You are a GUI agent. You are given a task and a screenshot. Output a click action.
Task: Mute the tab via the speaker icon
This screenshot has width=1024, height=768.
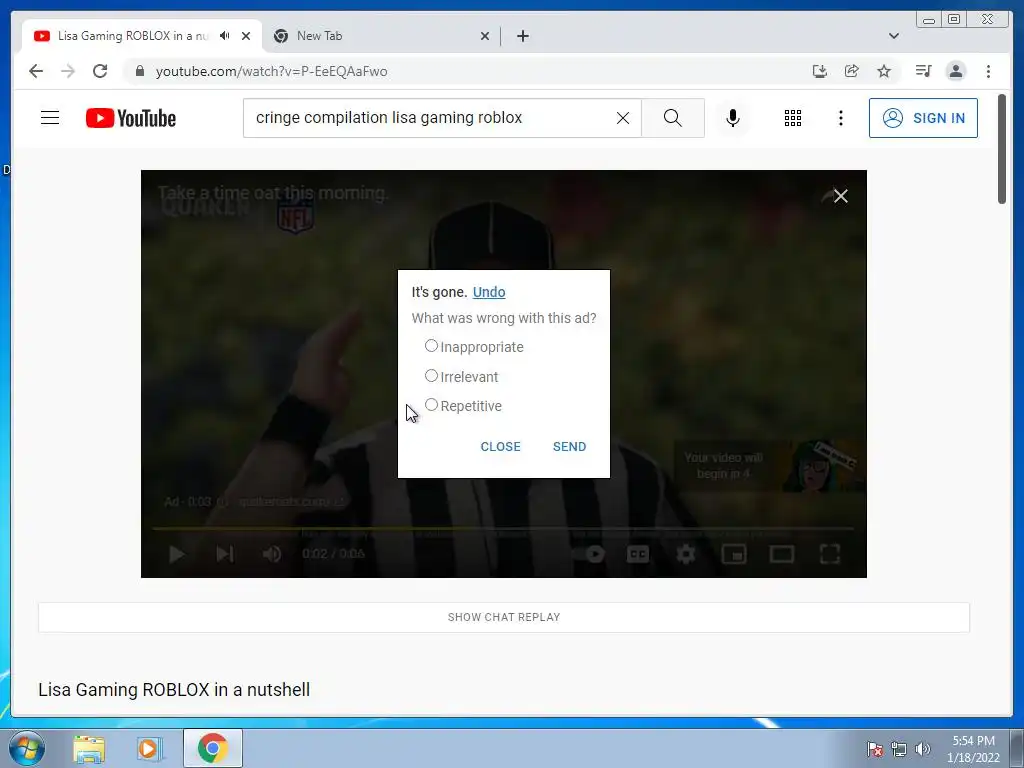click(x=225, y=36)
